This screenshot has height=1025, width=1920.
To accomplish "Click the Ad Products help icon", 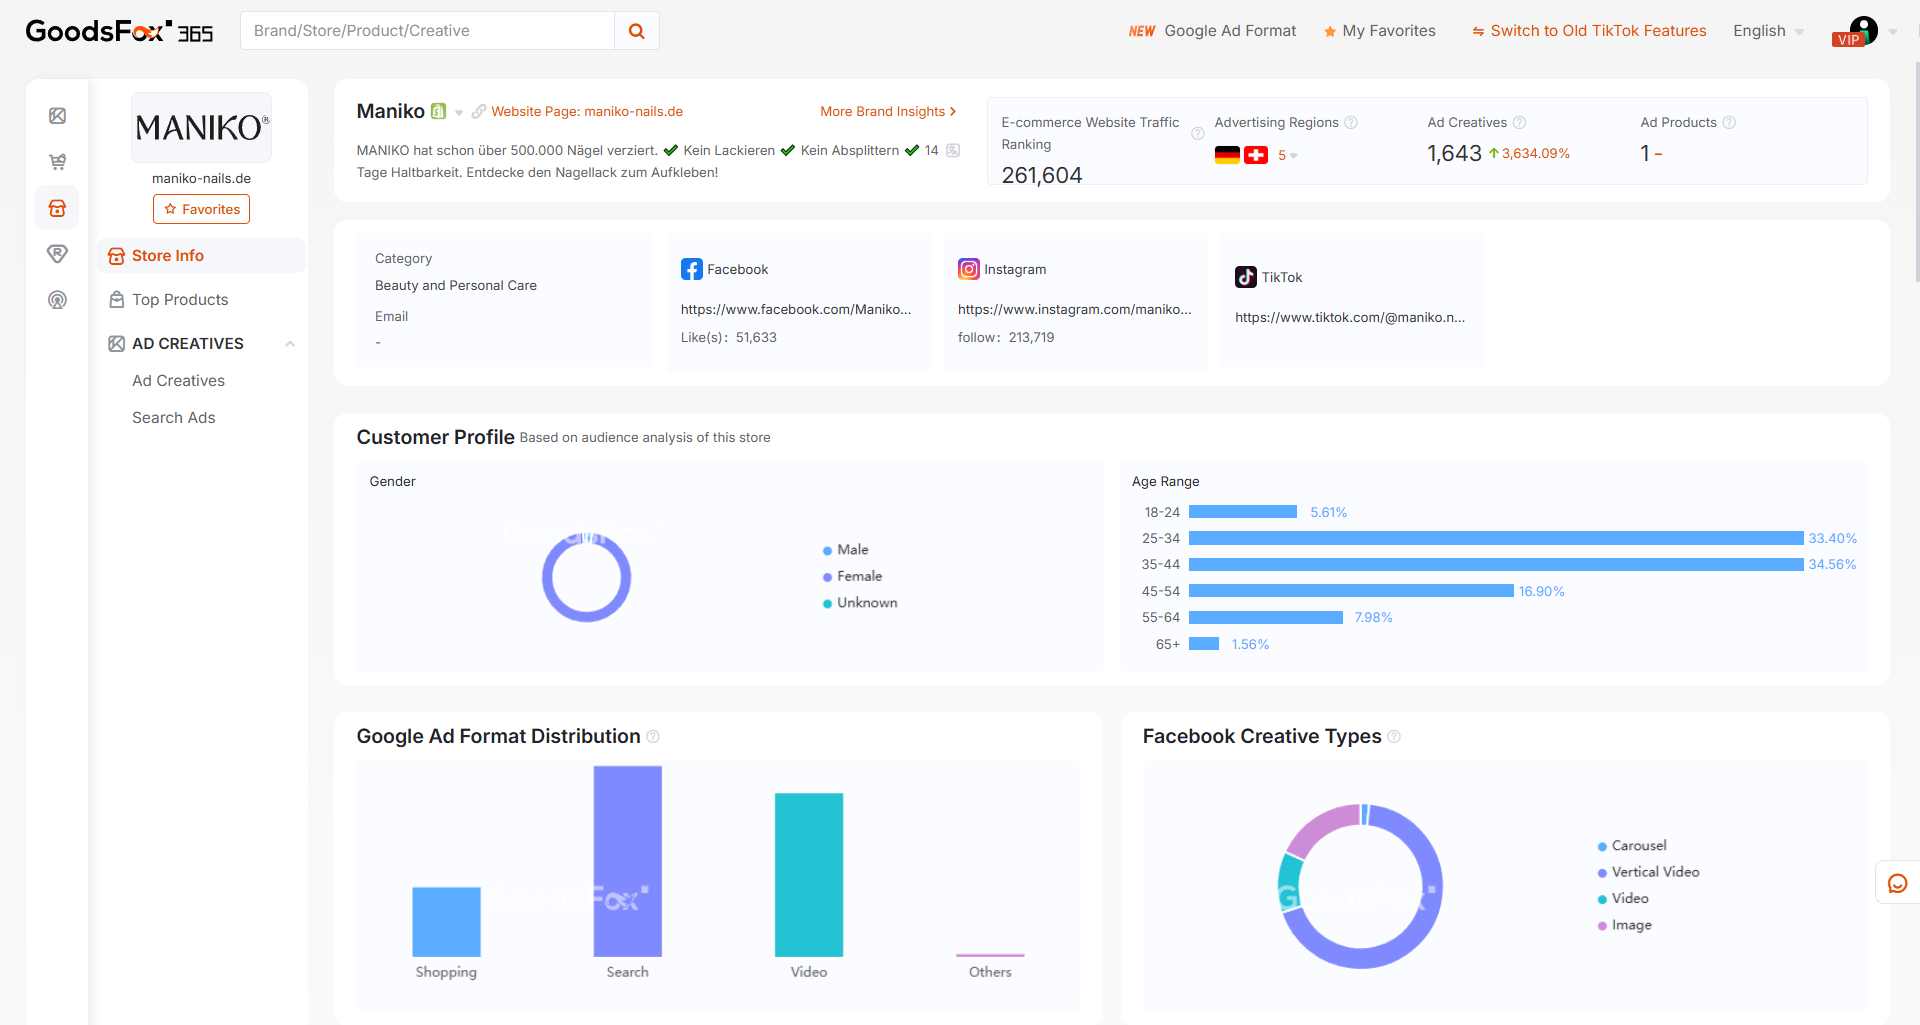I will [1729, 122].
